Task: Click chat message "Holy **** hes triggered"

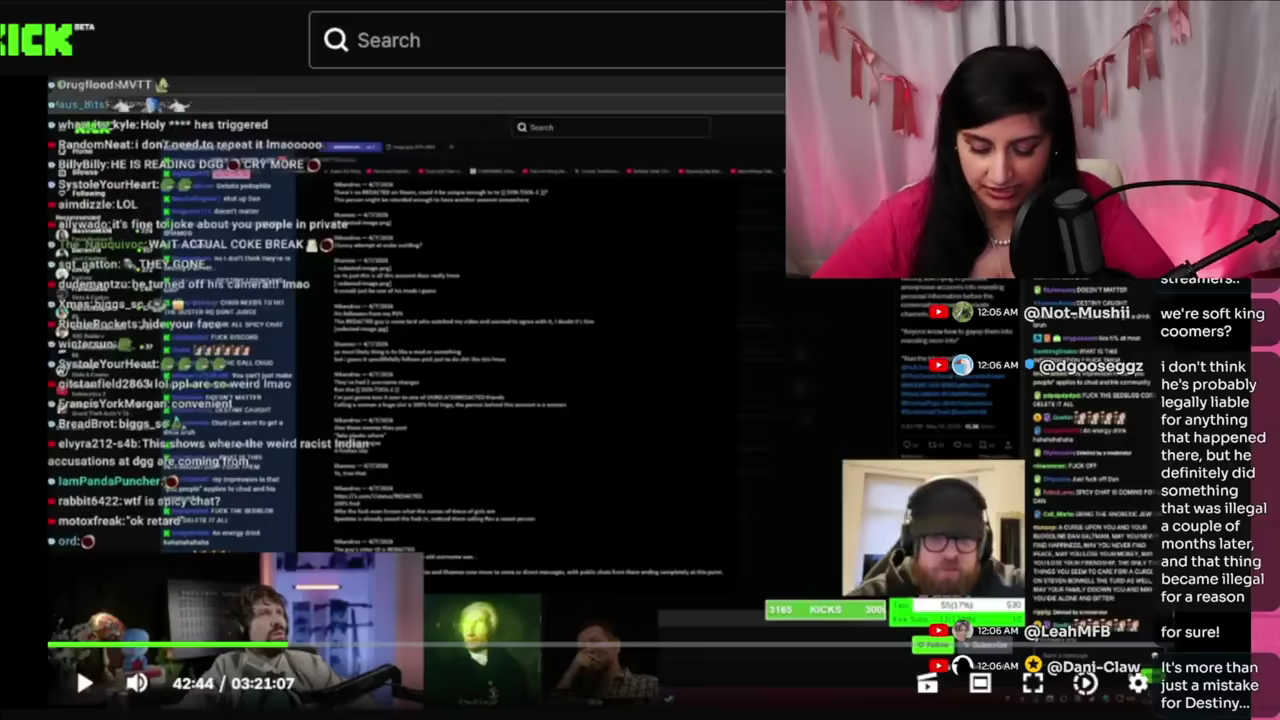Action: [x=163, y=125]
